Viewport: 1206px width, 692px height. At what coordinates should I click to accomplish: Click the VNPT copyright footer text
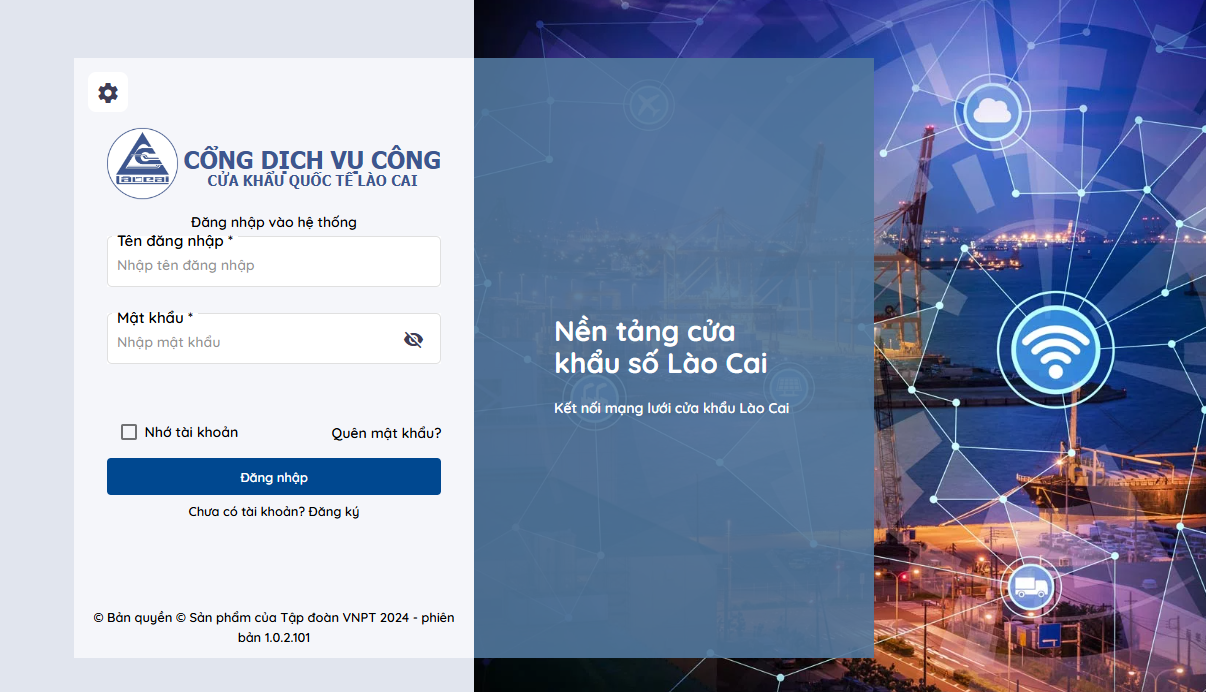pyautogui.click(x=274, y=627)
